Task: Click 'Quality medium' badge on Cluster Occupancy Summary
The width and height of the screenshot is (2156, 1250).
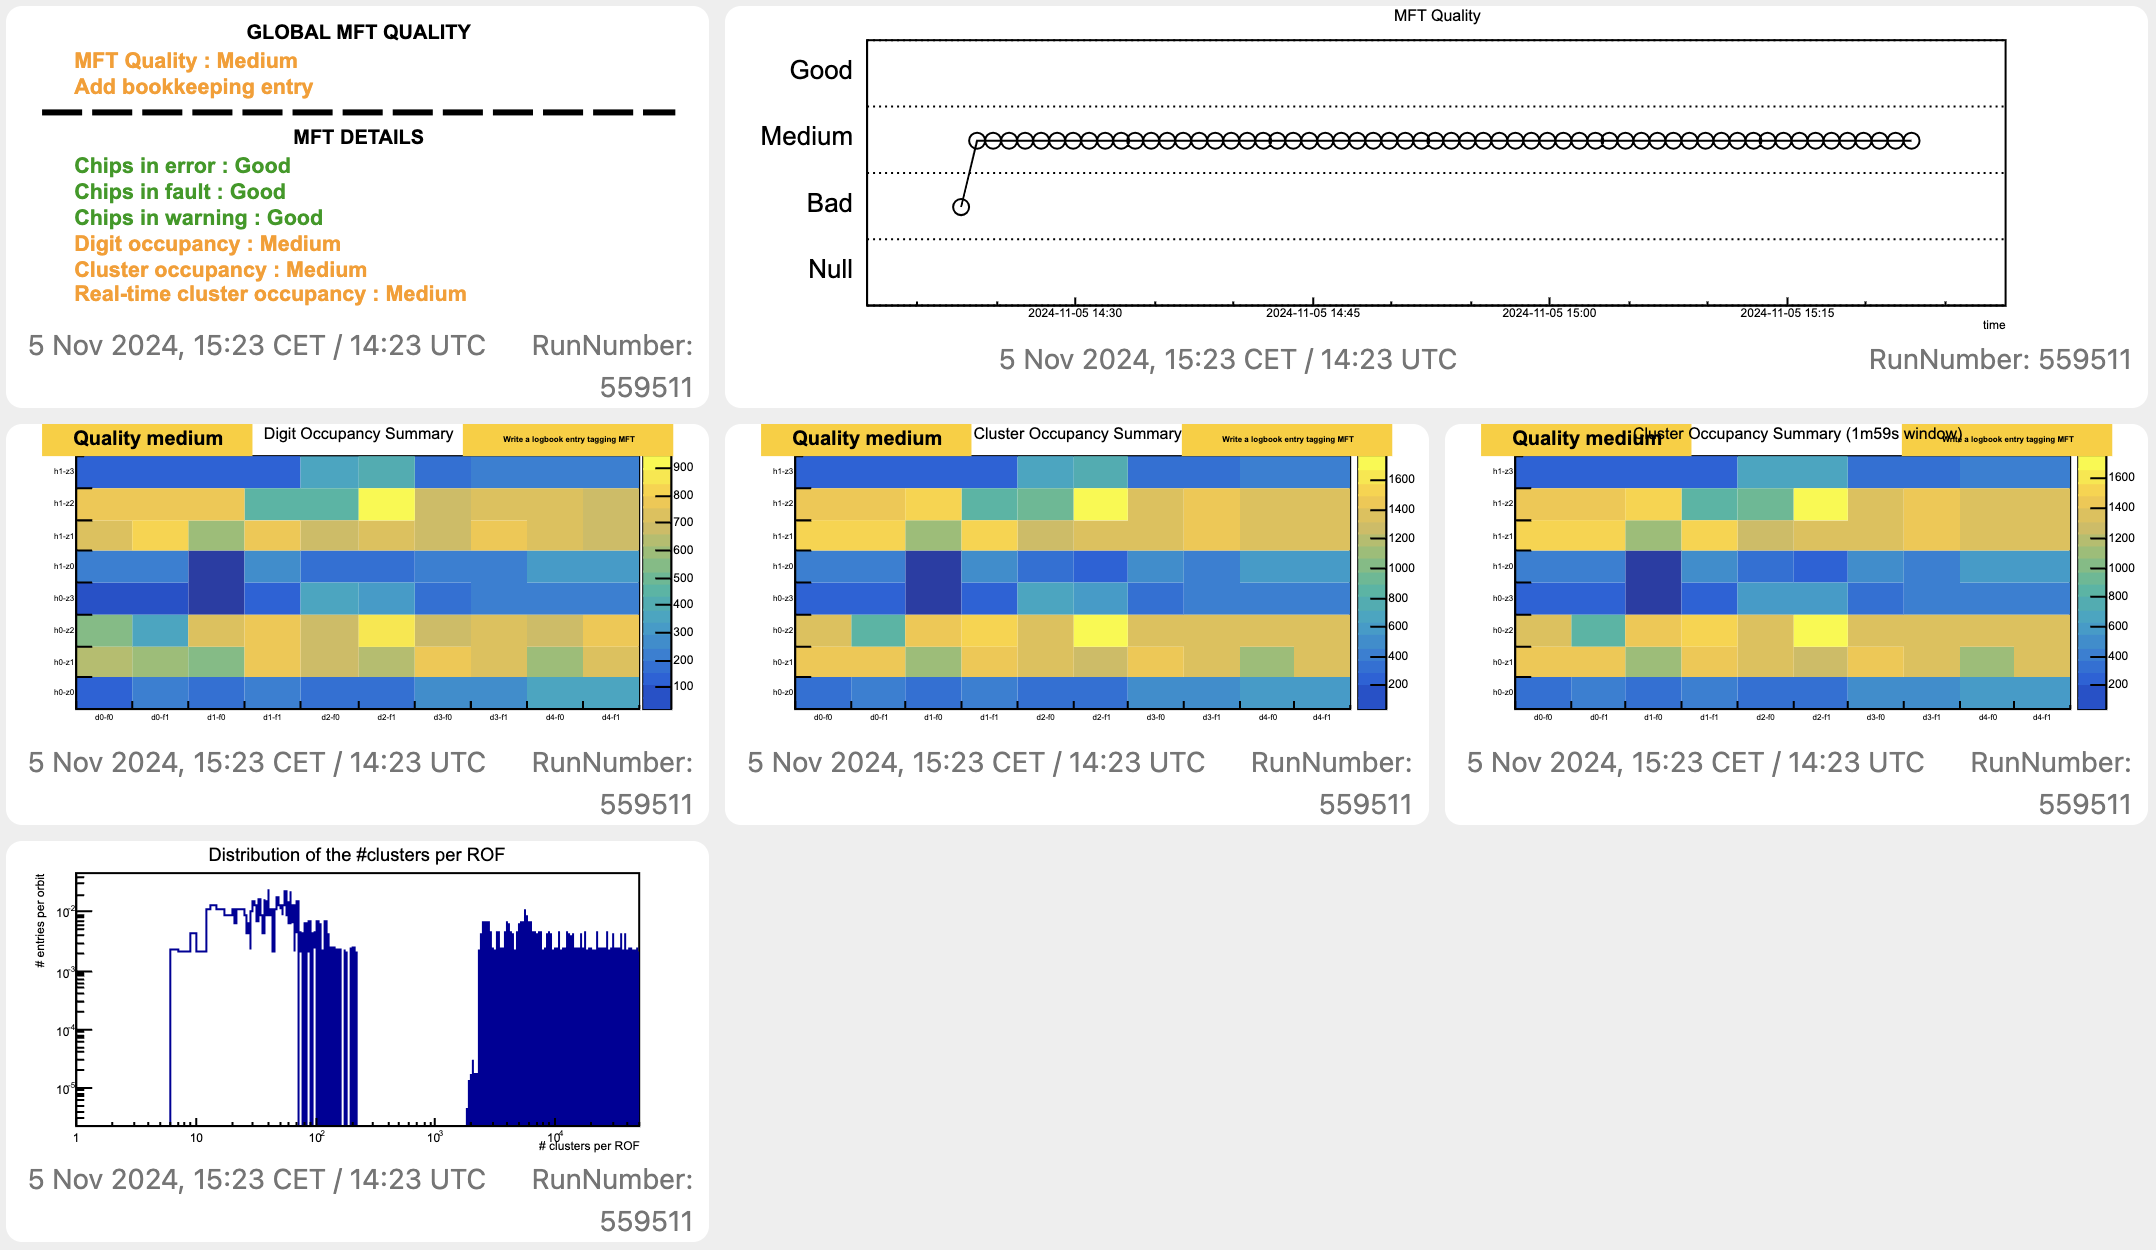Action: (x=866, y=439)
